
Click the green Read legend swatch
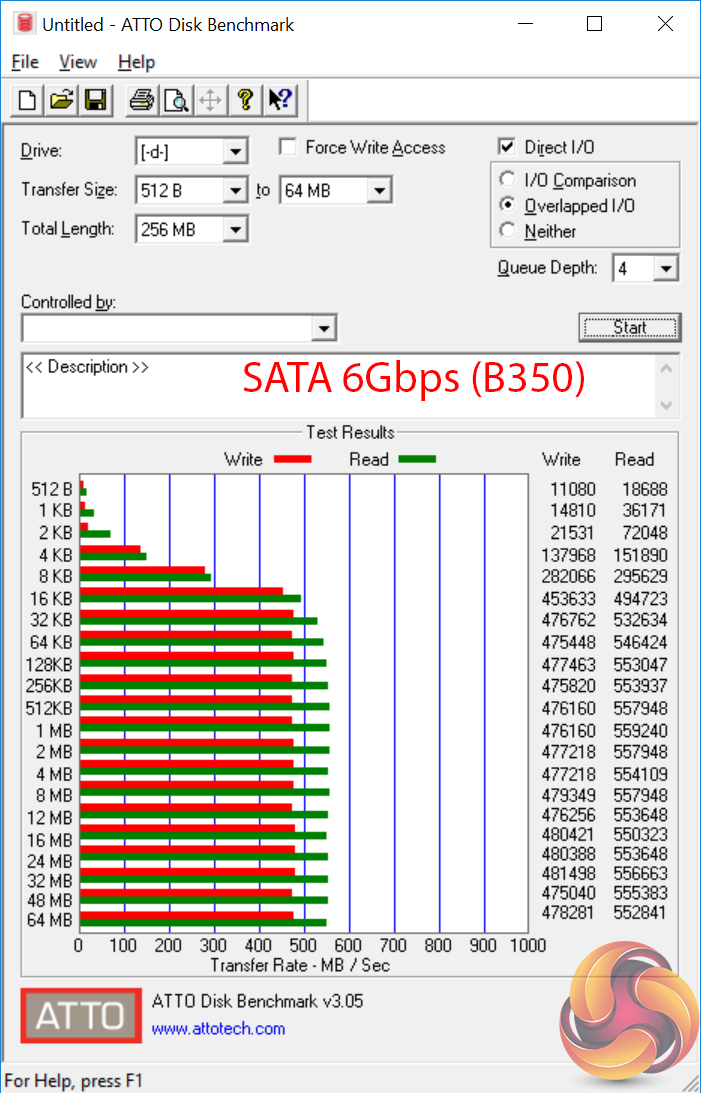click(417, 459)
